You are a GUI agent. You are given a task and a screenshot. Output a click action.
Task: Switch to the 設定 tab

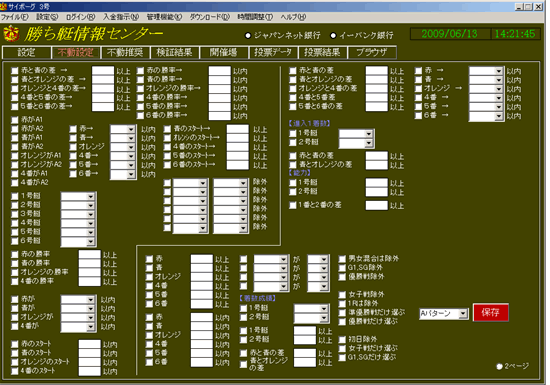coord(26,53)
